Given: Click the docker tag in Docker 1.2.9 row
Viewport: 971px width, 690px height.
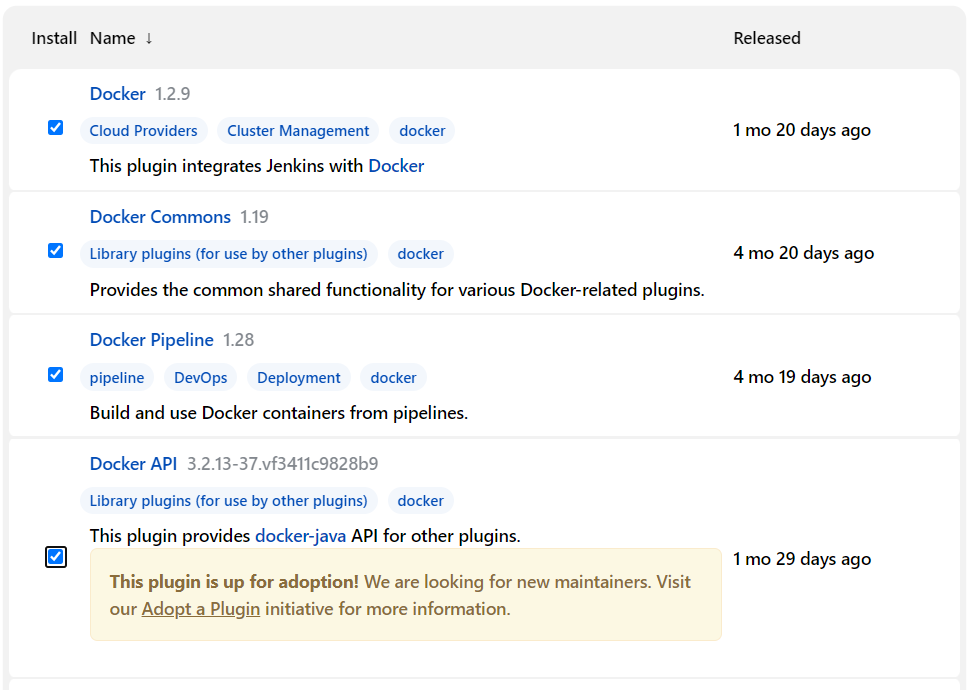Looking at the screenshot, I should [422, 131].
